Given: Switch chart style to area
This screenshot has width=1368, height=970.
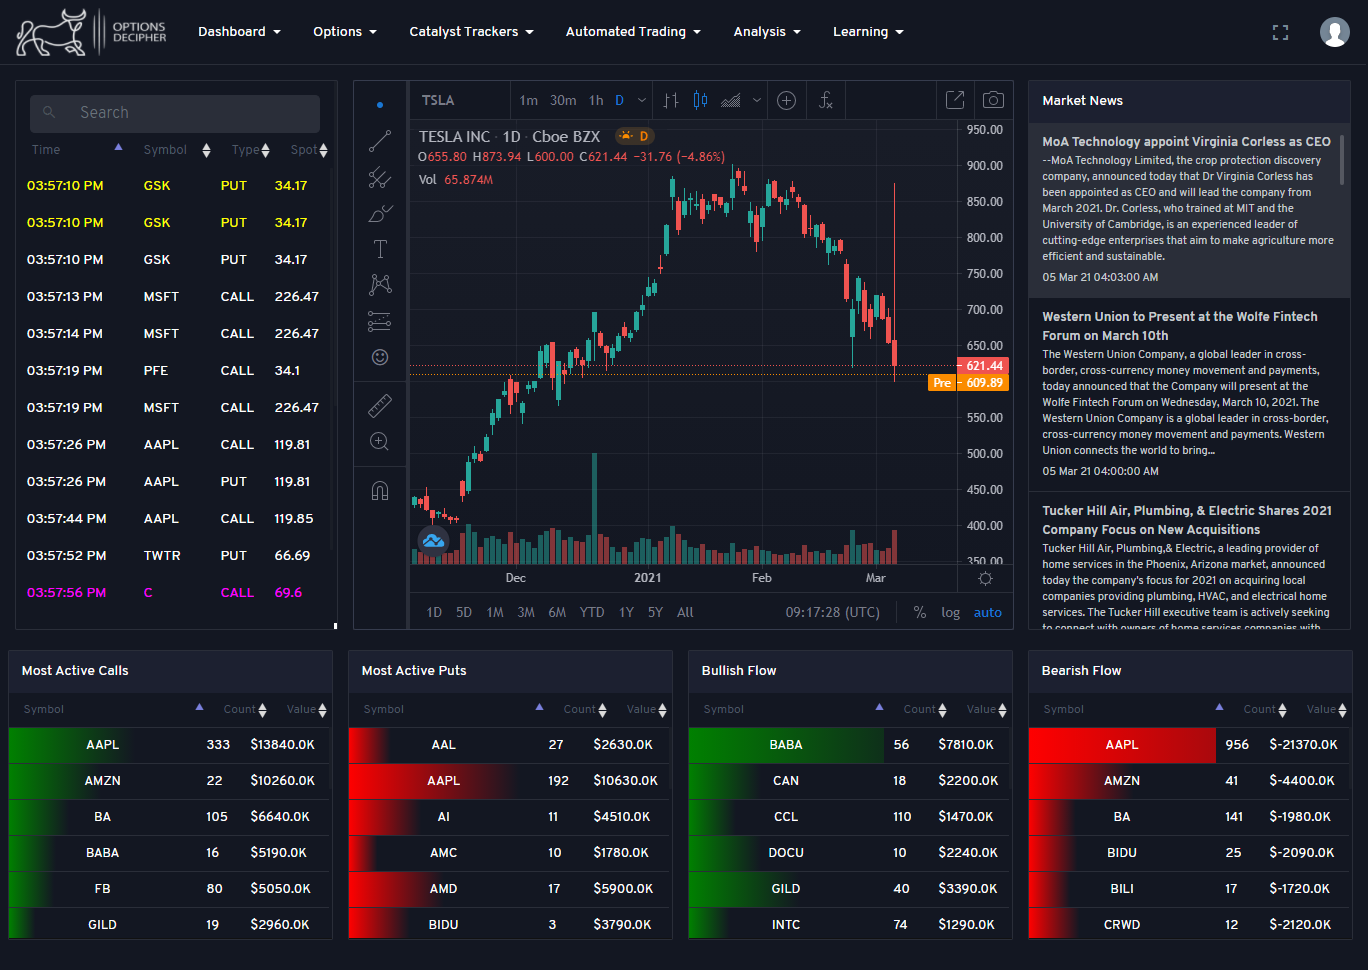Looking at the screenshot, I should tap(731, 100).
